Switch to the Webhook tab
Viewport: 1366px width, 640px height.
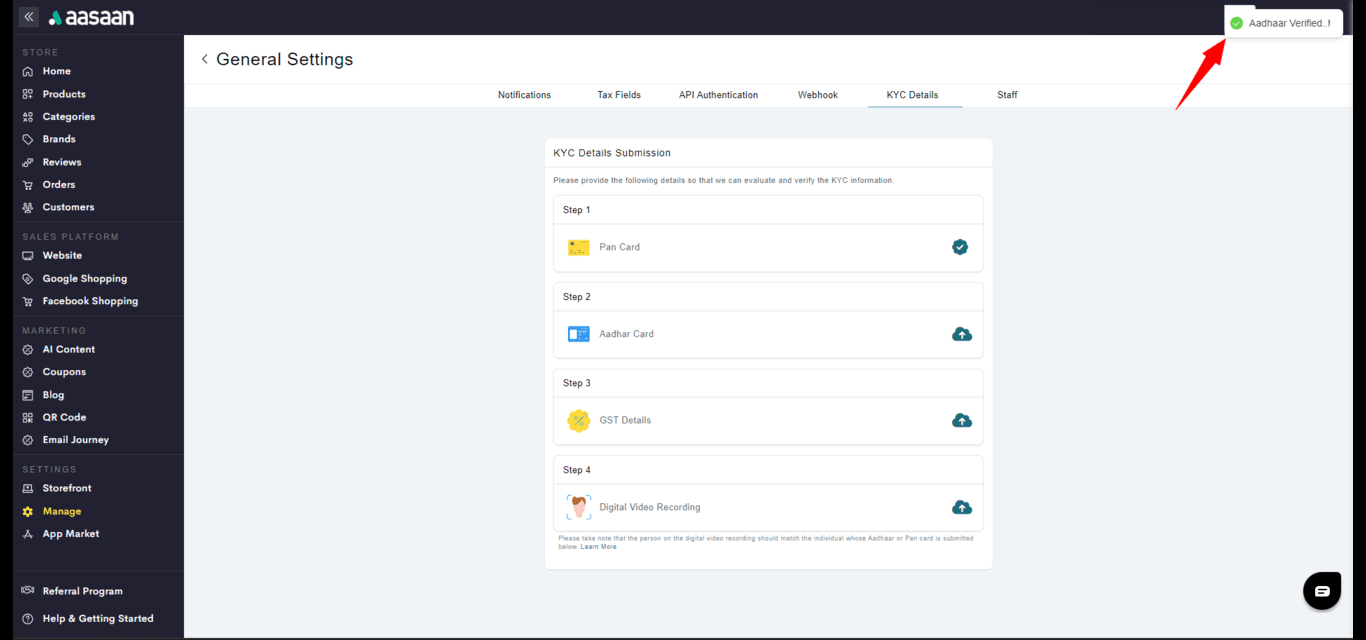tap(817, 95)
